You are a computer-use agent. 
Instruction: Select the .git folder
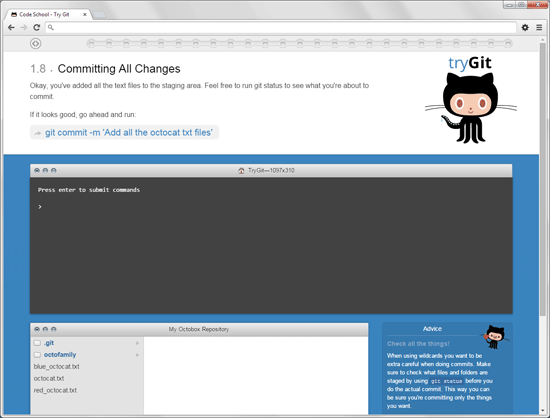49,343
